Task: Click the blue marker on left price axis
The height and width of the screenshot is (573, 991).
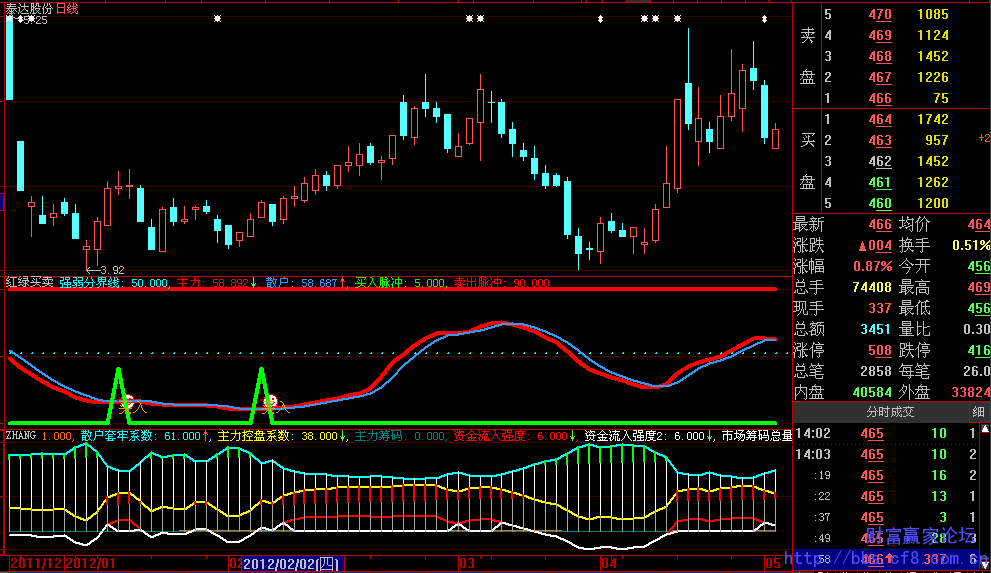Action: coord(2,203)
